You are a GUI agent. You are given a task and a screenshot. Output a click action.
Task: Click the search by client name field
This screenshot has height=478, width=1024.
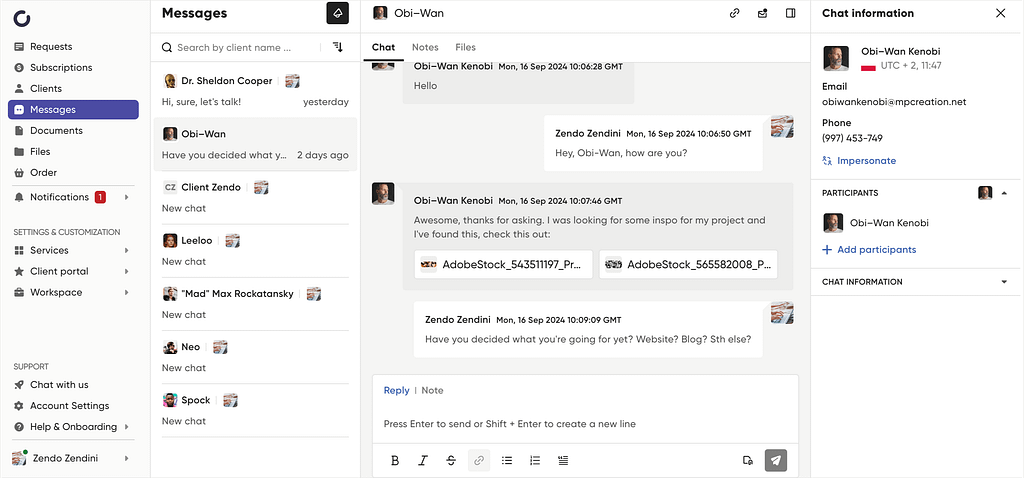[x=233, y=47]
